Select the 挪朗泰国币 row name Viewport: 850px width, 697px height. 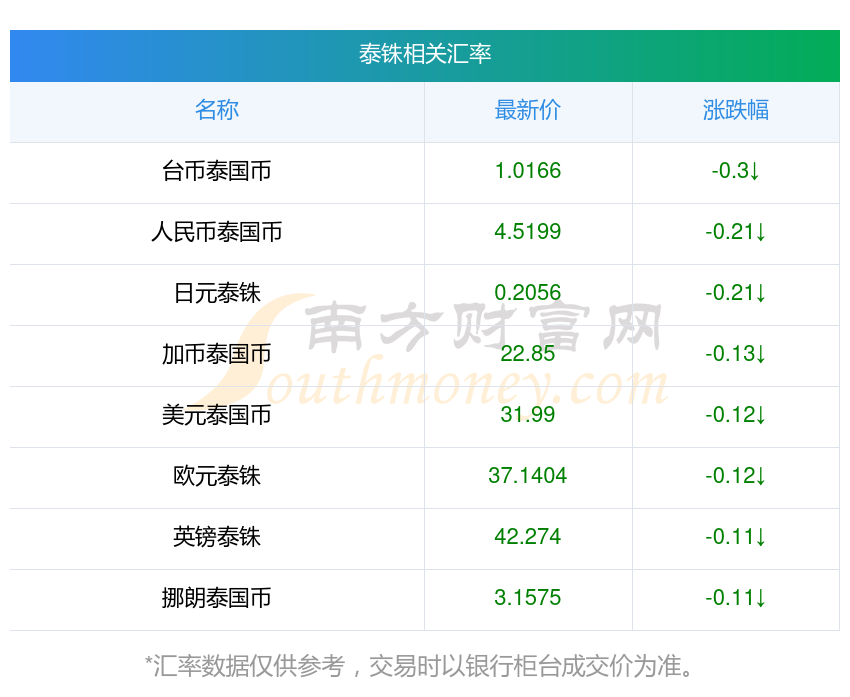(217, 598)
